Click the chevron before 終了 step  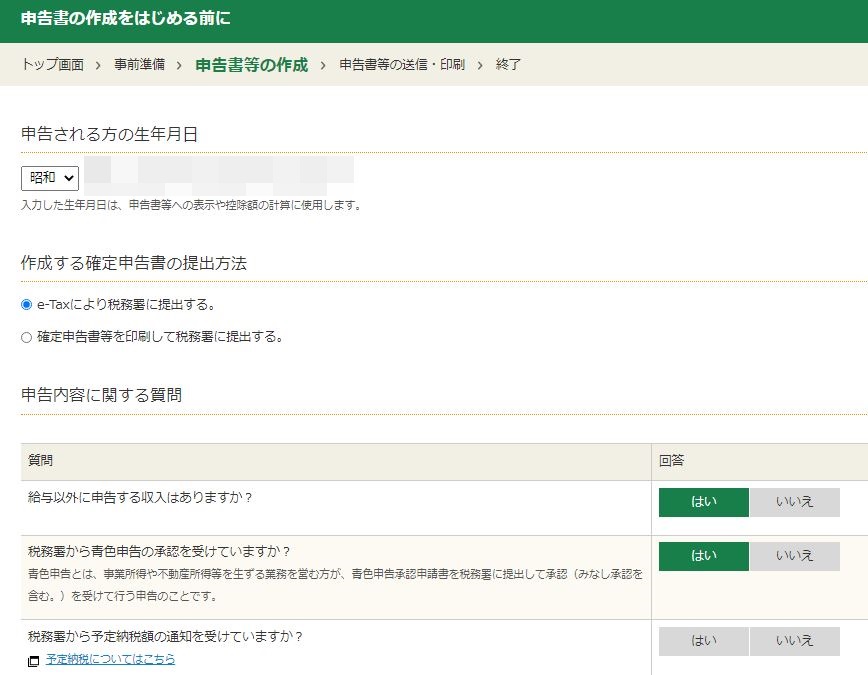point(480,65)
